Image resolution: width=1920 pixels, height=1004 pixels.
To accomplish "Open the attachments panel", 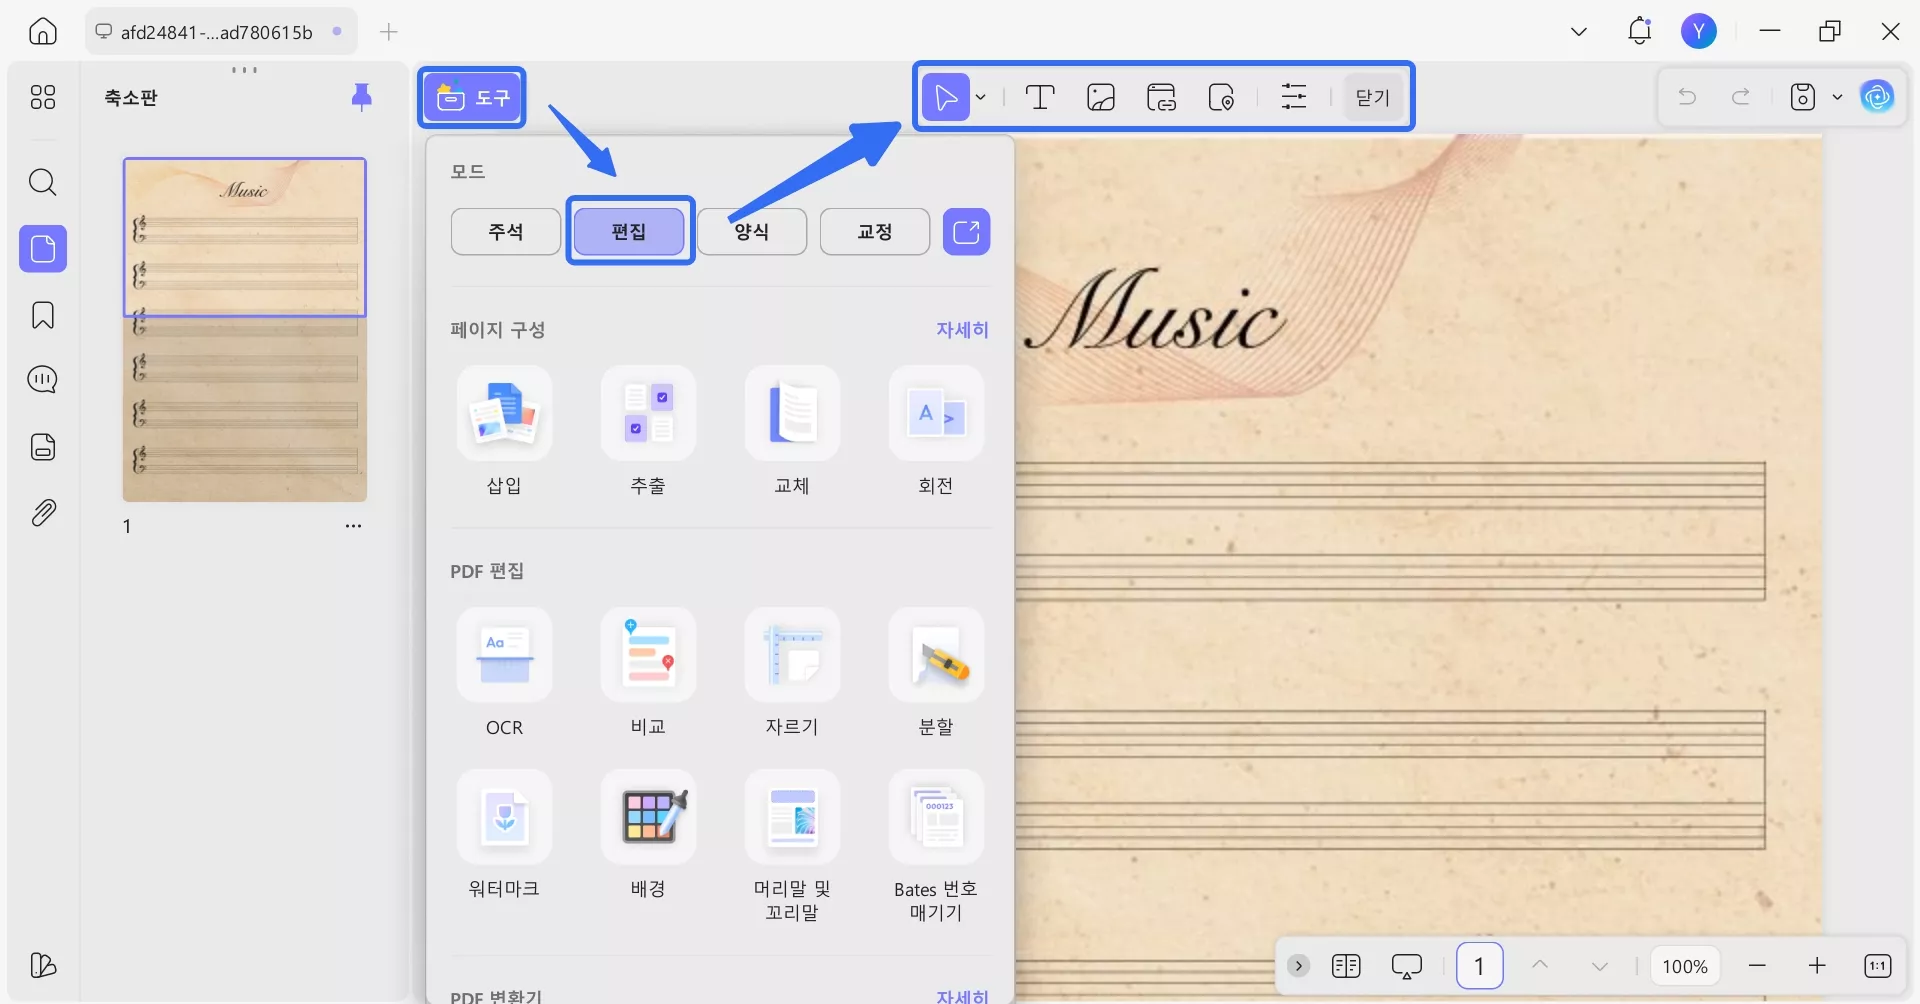I will pyautogui.click(x=42, y=512).
